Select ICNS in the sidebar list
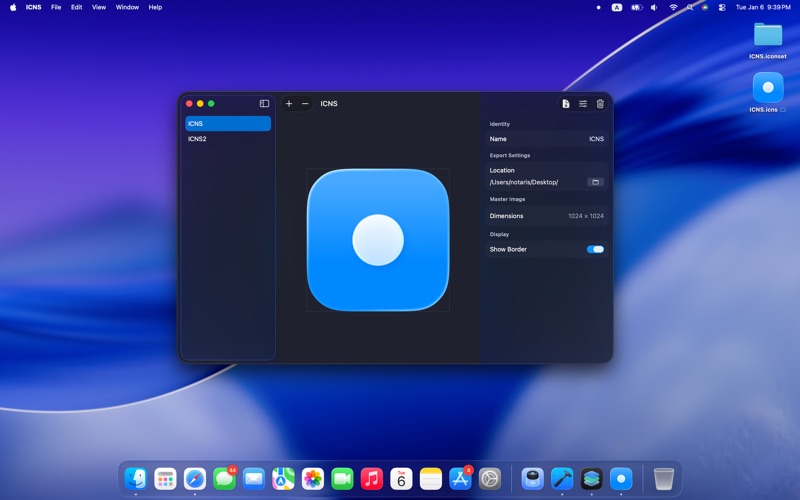 point(228,123)
